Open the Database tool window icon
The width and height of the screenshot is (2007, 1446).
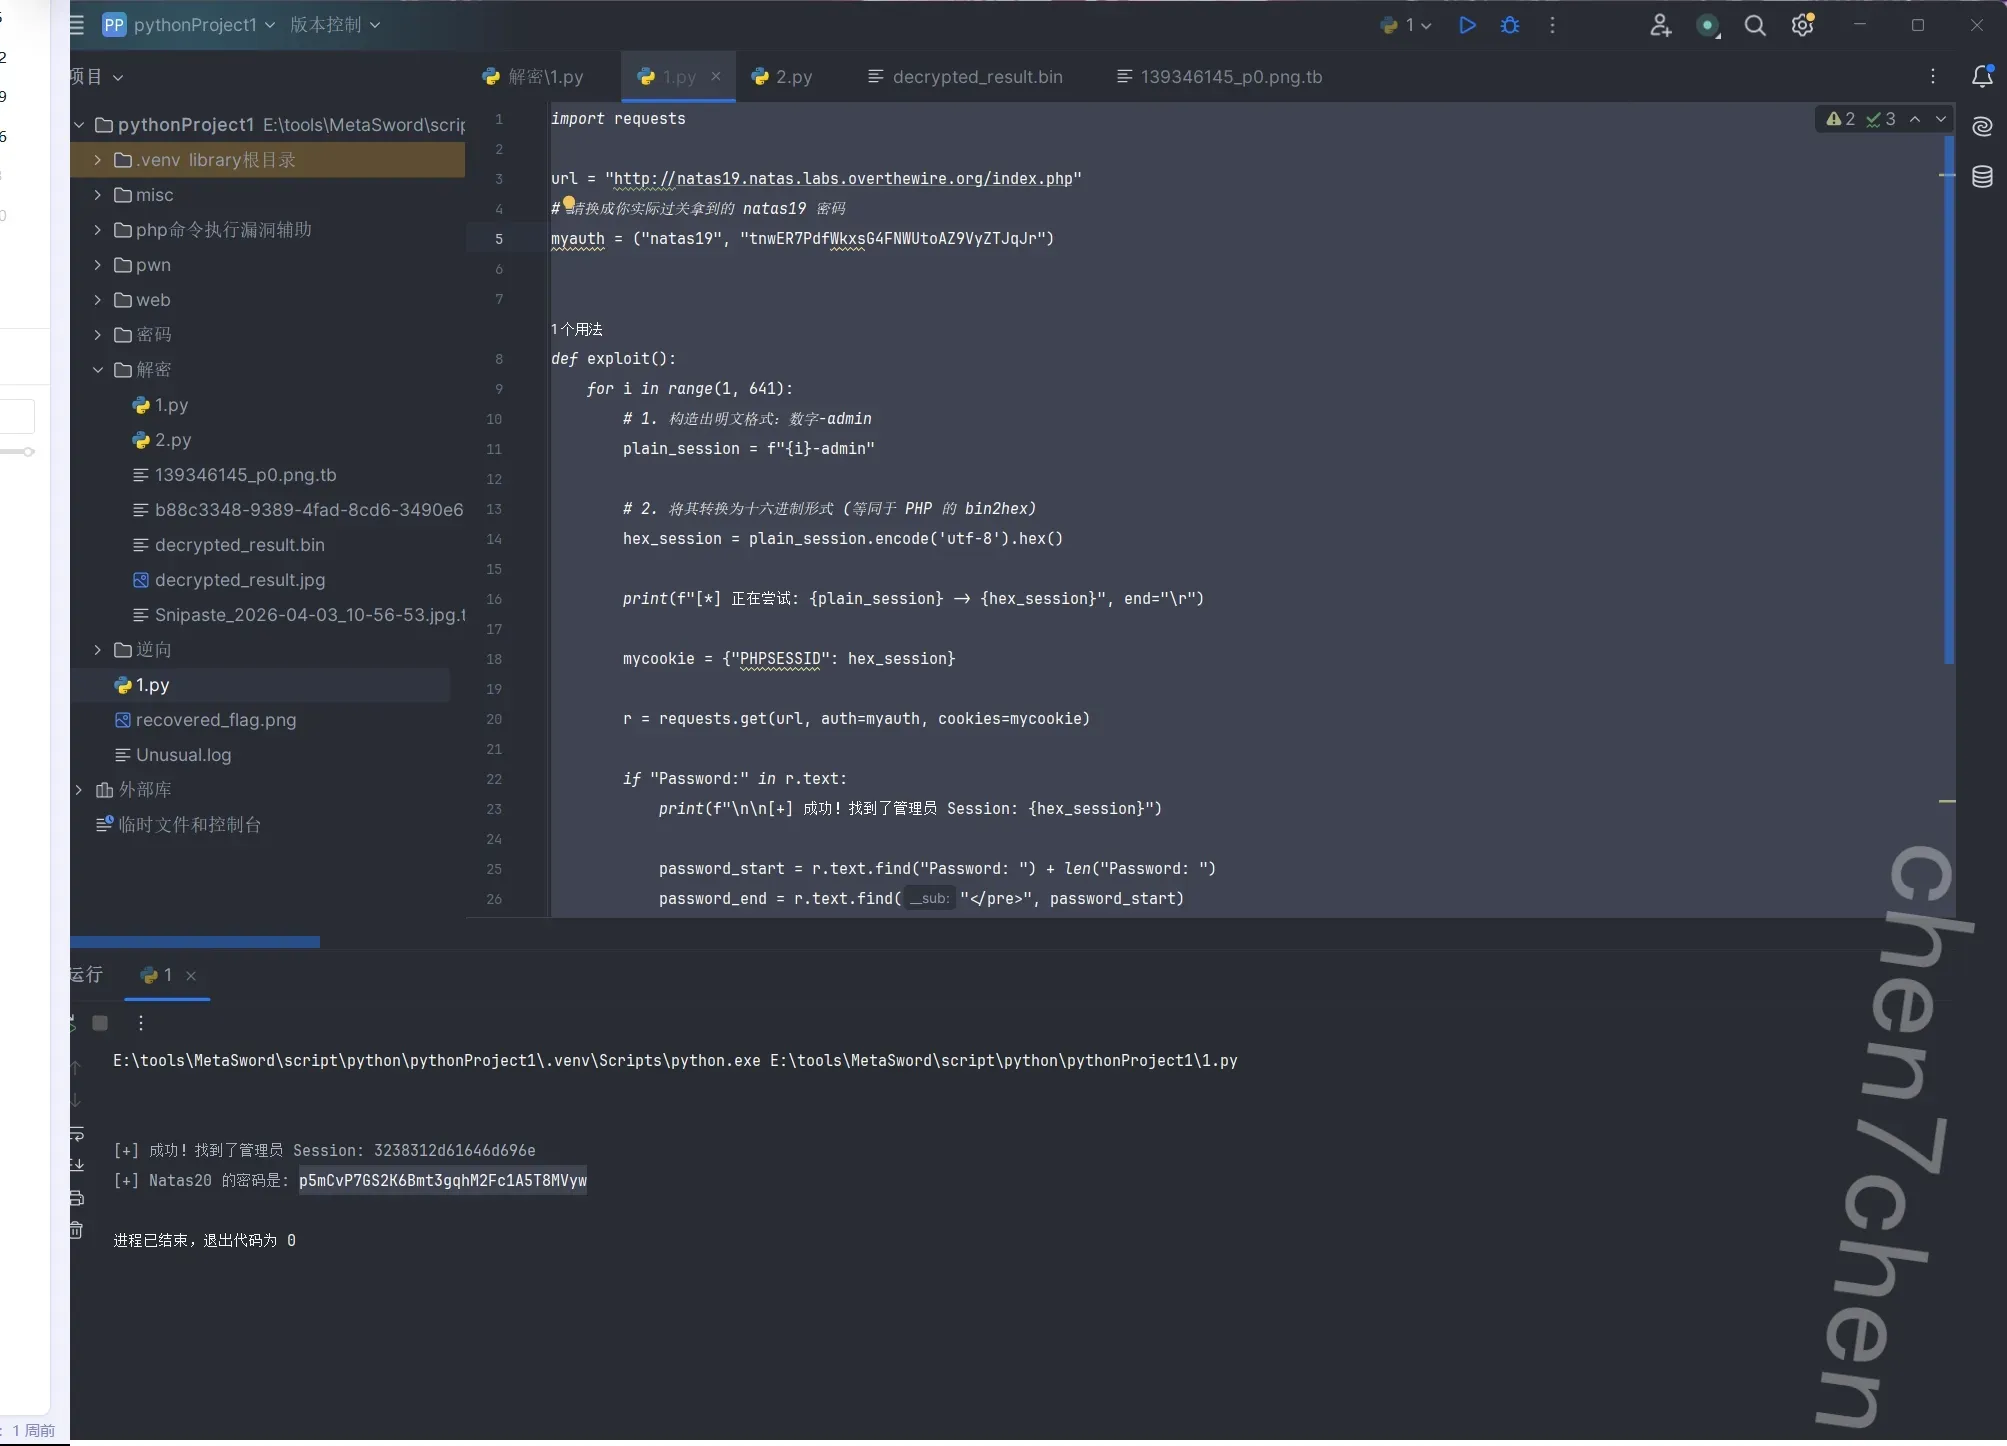tap(1982, 177)
